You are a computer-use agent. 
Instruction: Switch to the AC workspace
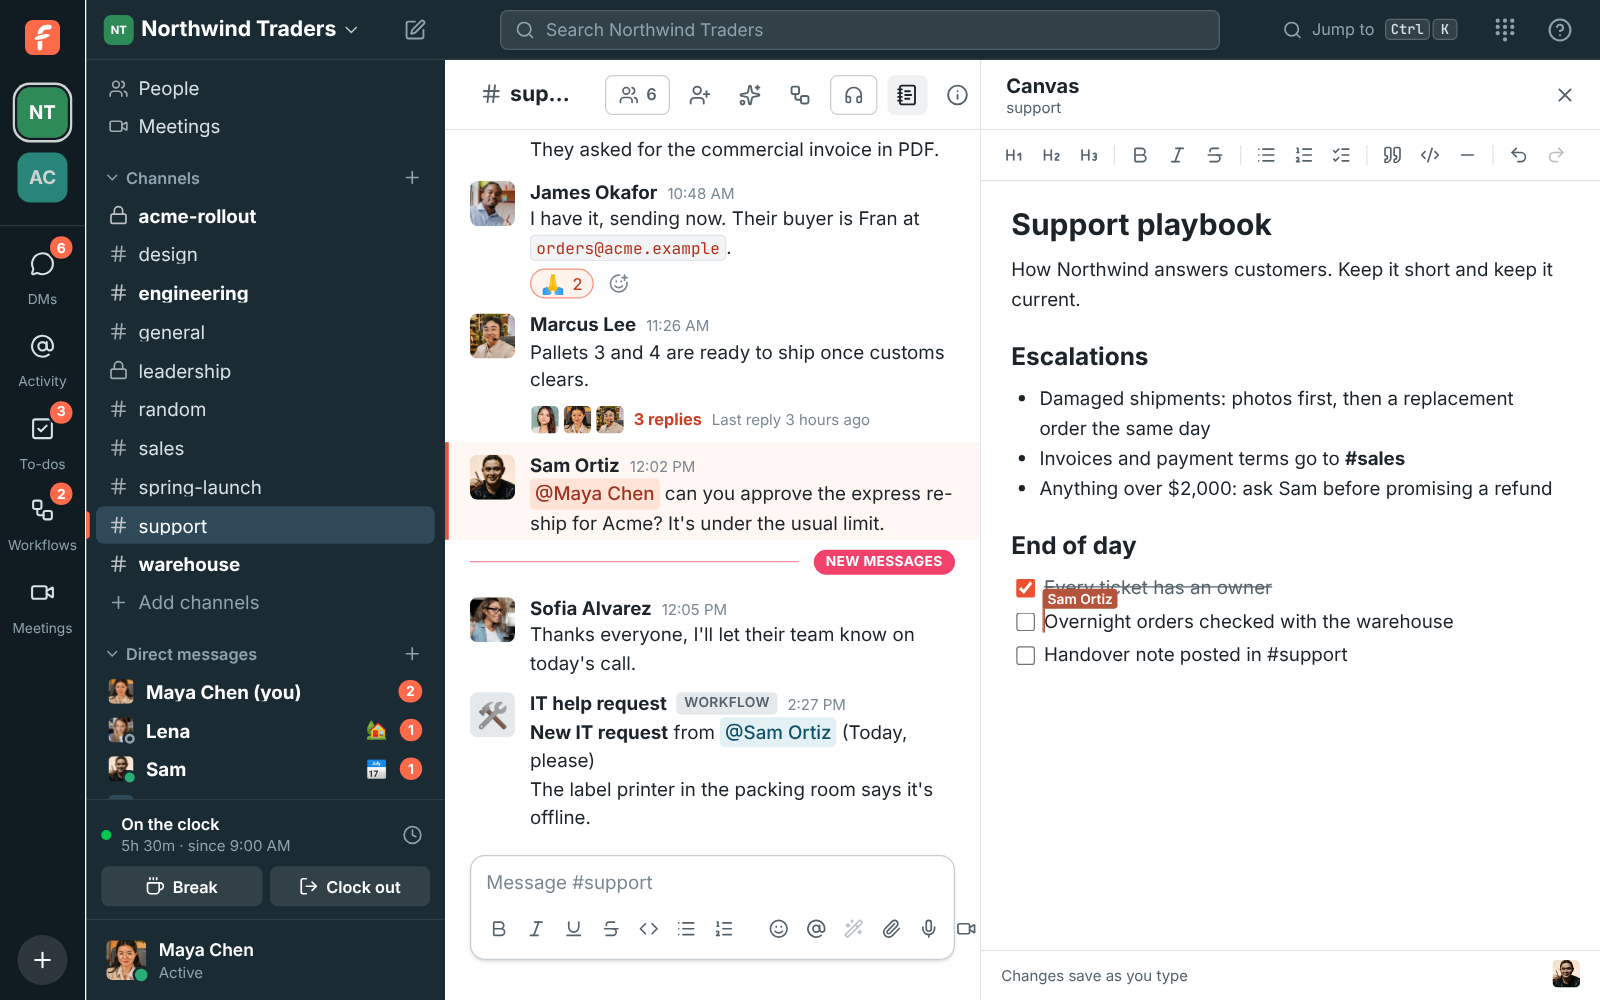pyautogui.click(x=42, y=177)
